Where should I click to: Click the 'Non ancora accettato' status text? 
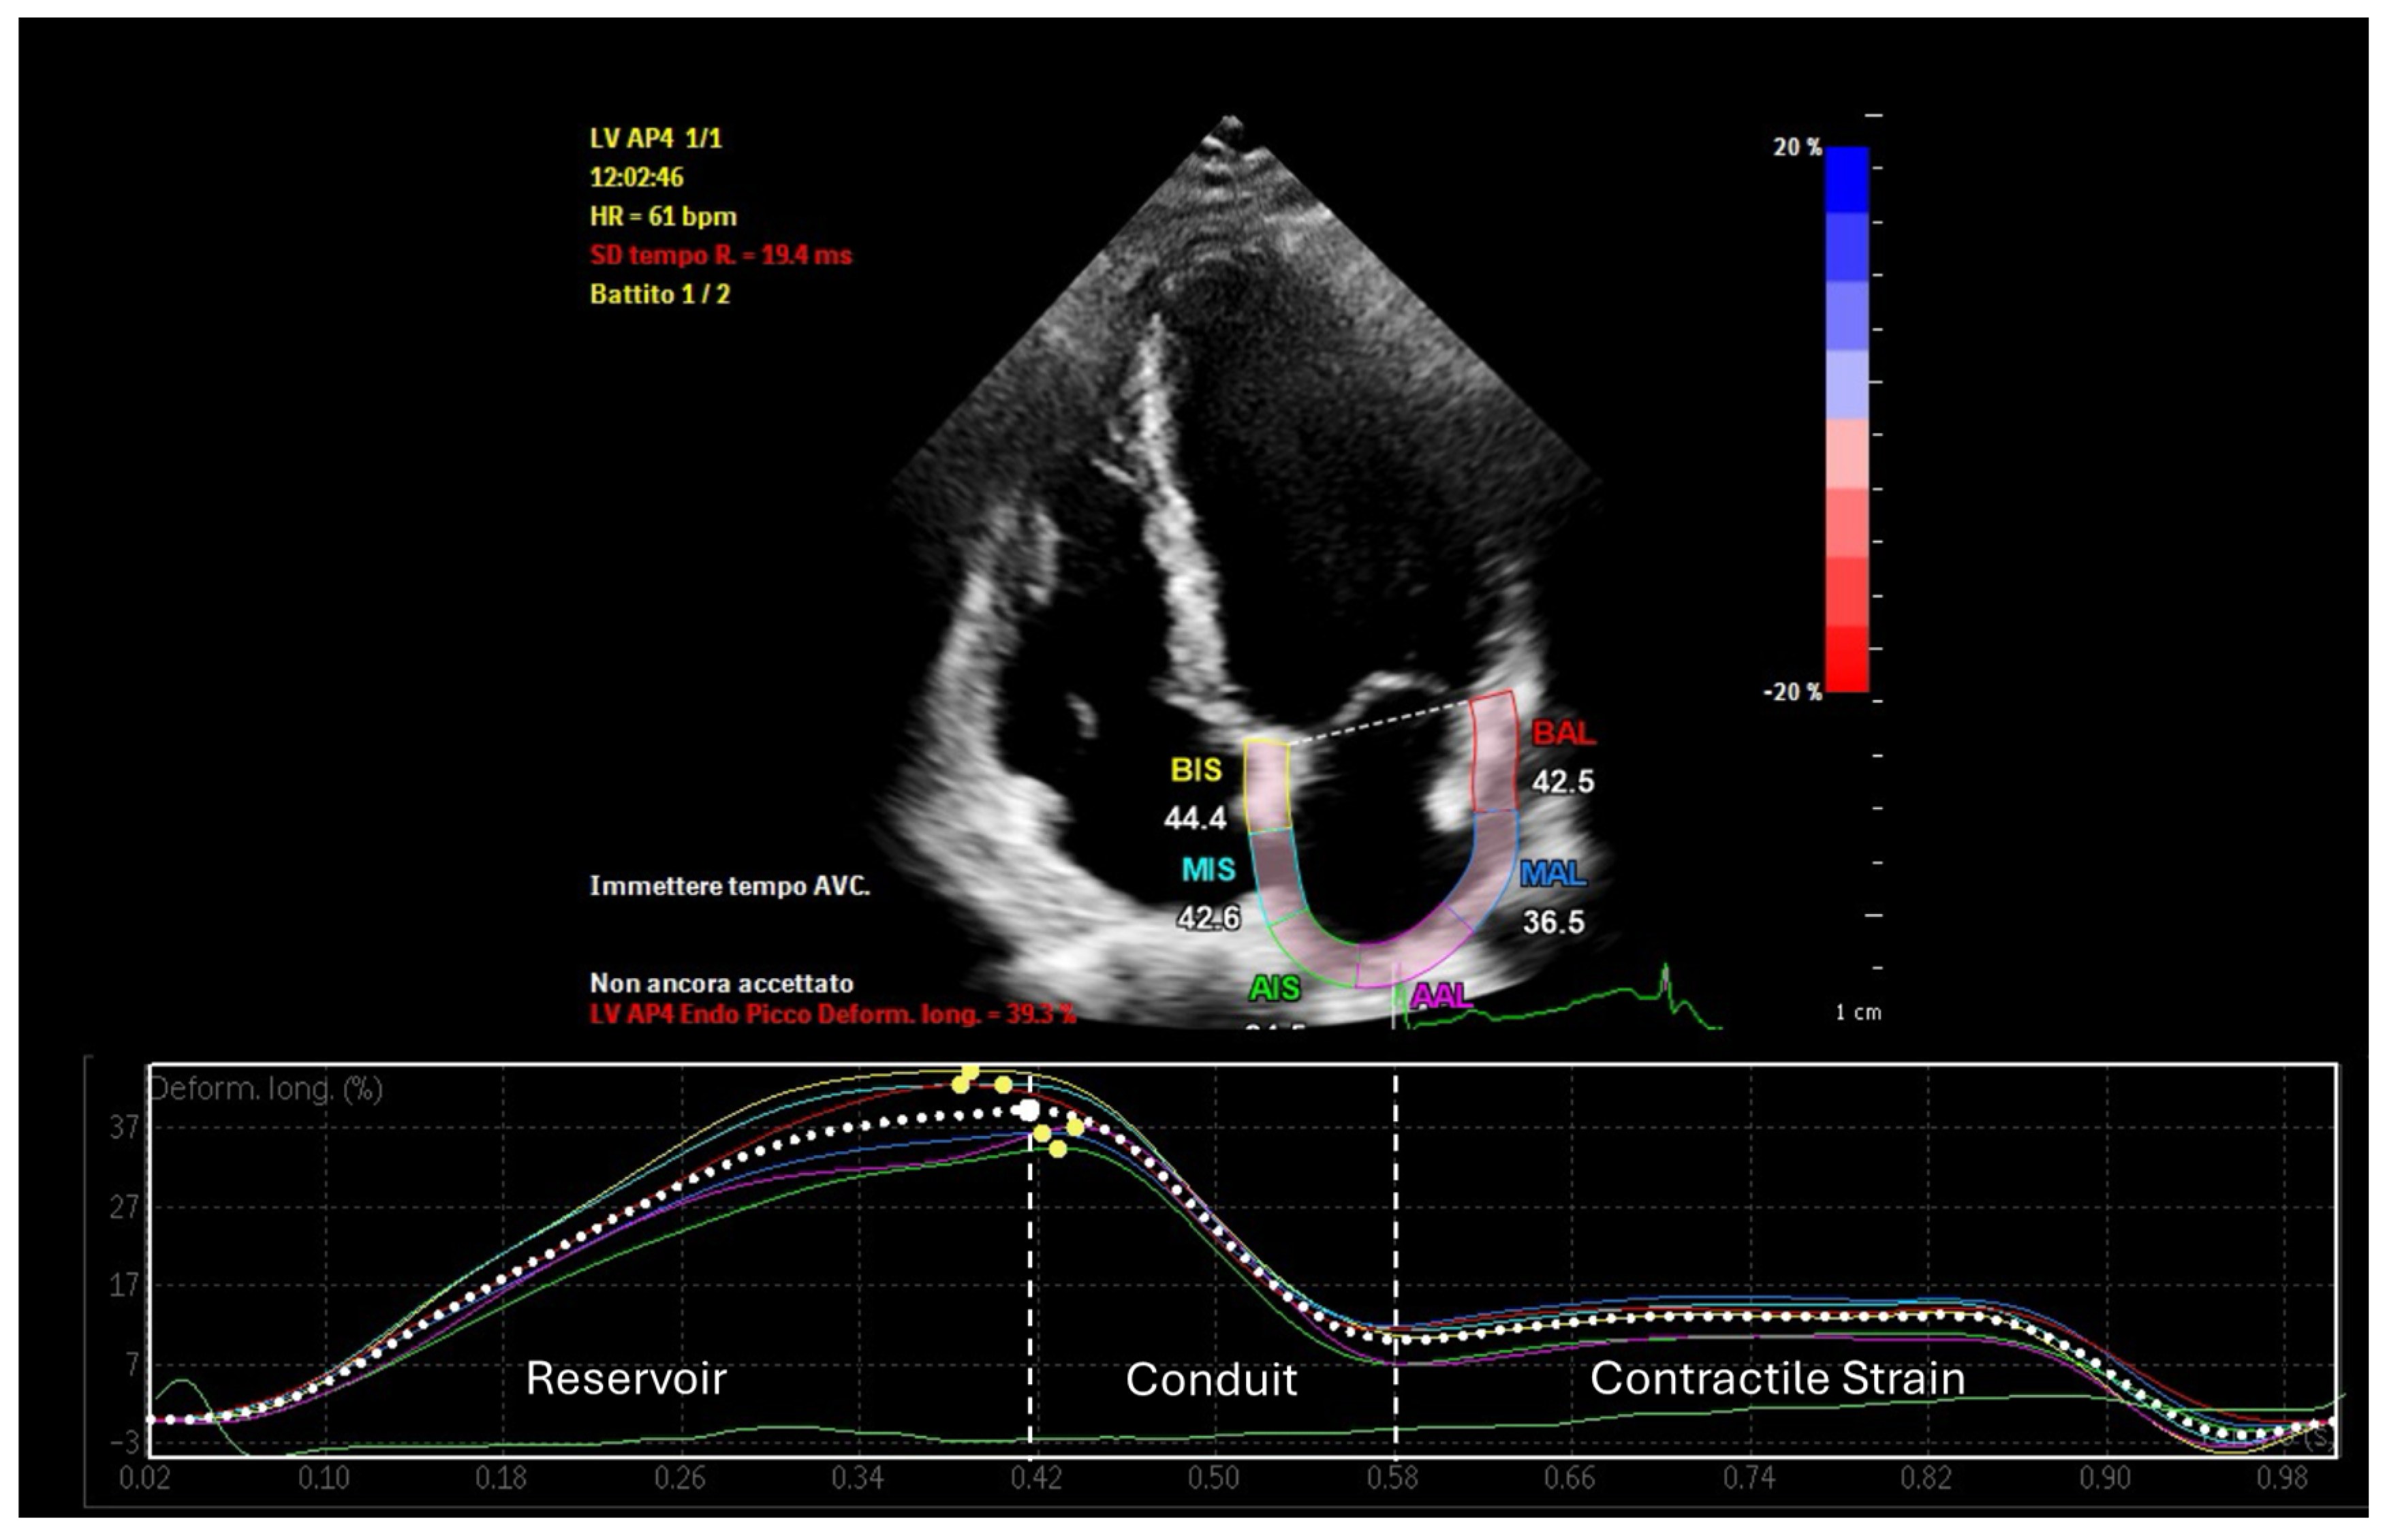coord(721,983)
